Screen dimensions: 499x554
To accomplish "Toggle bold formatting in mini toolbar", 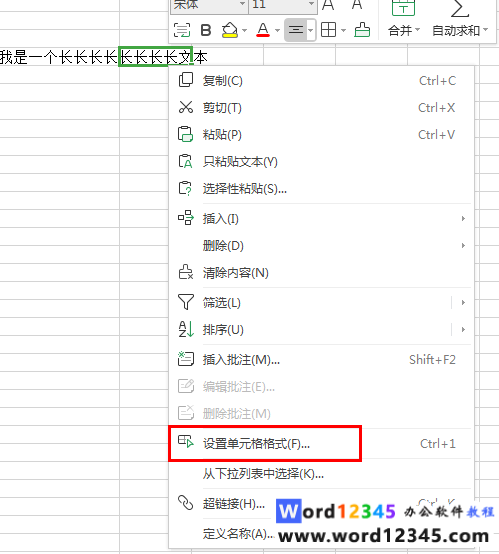I will pos(206,30).
